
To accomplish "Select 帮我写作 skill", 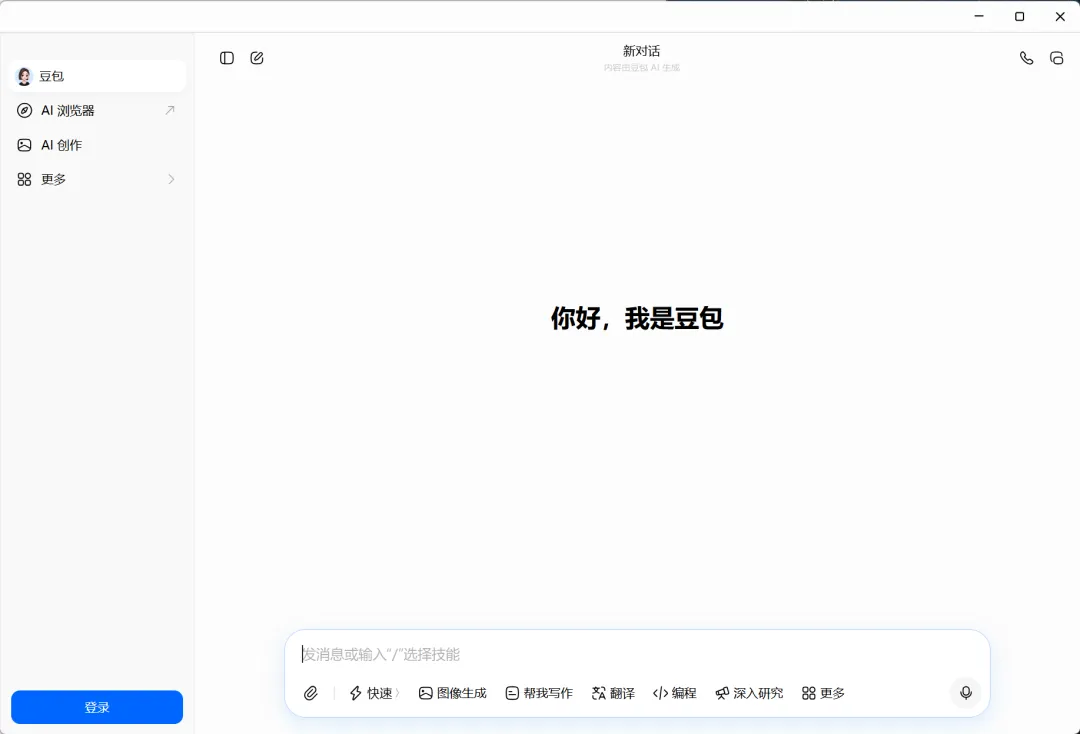I will pyautogui.click(x=539, y=693).
